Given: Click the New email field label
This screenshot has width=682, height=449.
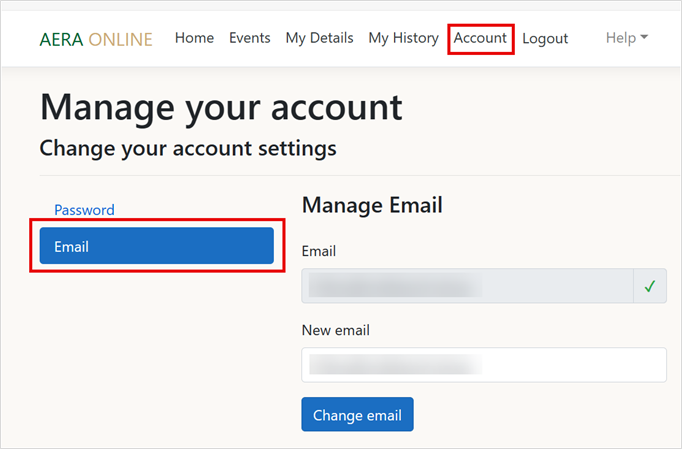Looking at the screenshot, I should point(328,329).
